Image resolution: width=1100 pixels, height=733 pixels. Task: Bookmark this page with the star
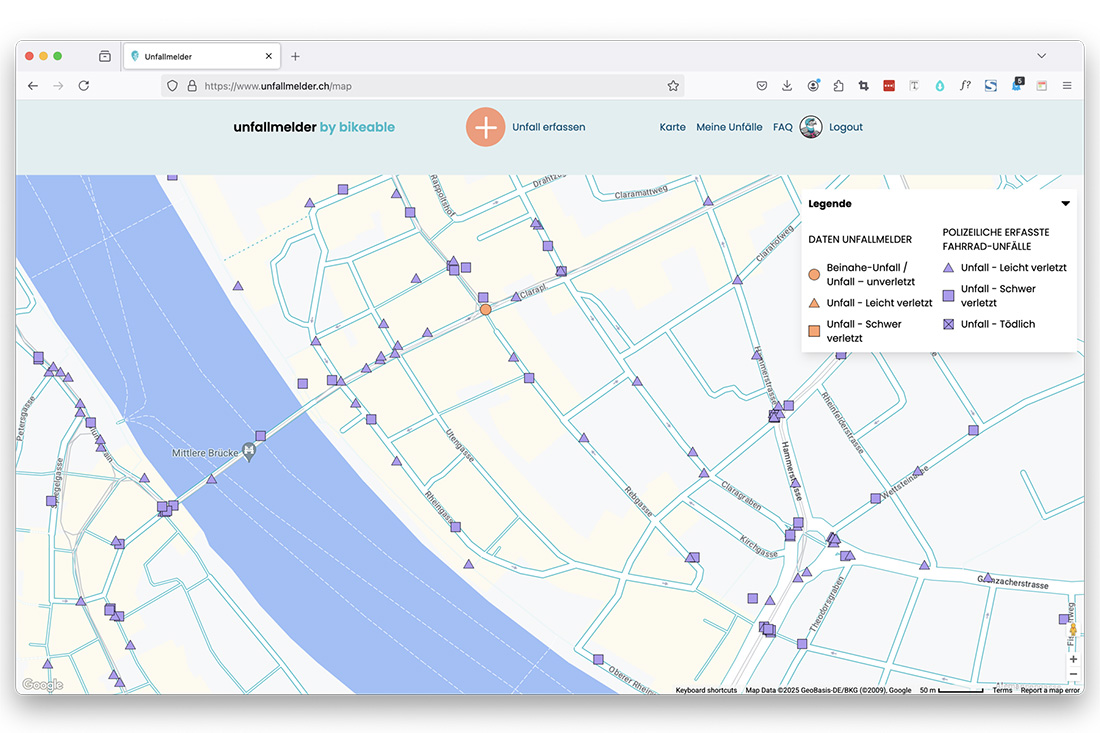coord(673,86)
